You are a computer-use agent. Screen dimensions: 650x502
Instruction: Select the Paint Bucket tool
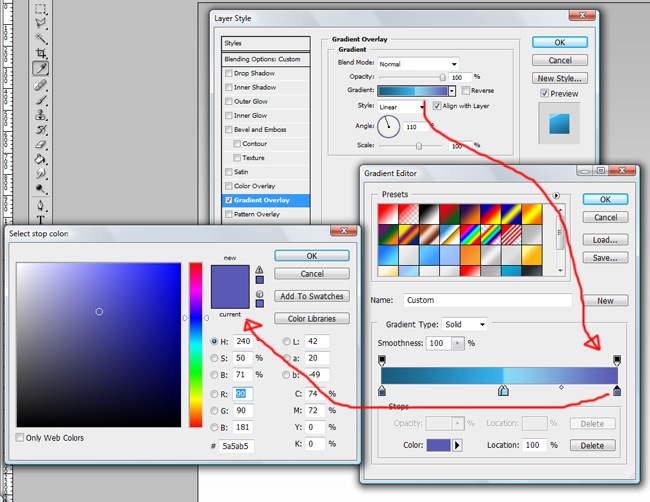point(41,158)
